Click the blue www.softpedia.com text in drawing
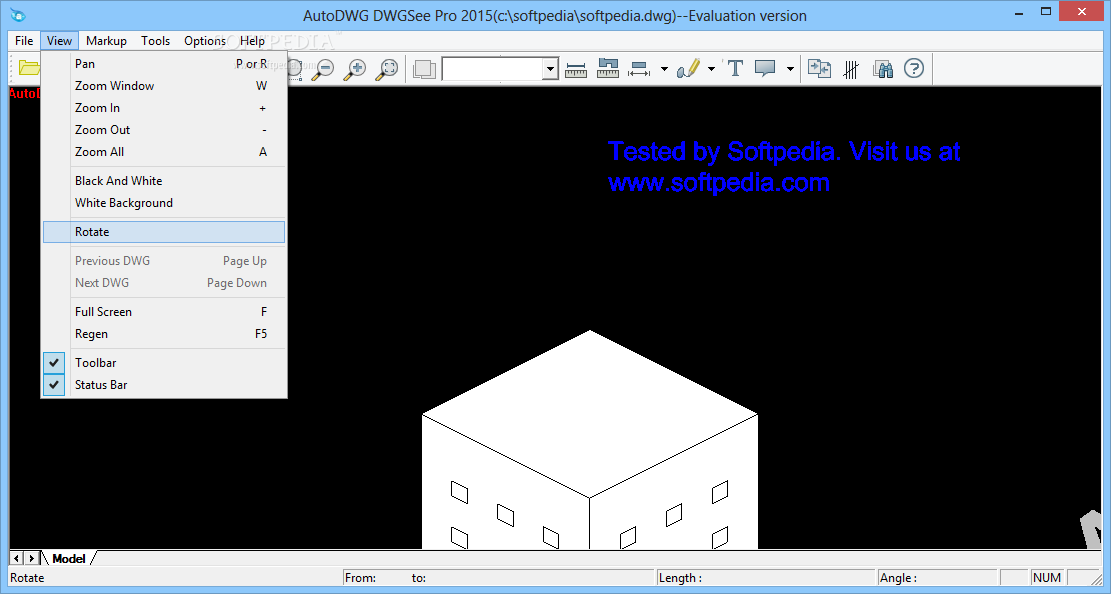This screenshot has height=594, width=1111. coord(718,183)
